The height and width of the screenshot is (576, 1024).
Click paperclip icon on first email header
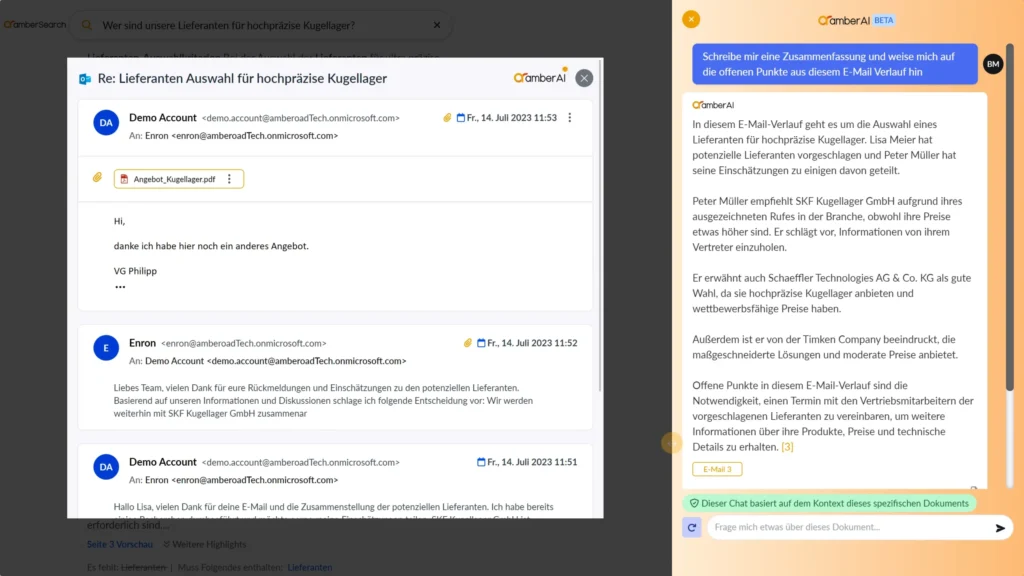coord(448,118)
